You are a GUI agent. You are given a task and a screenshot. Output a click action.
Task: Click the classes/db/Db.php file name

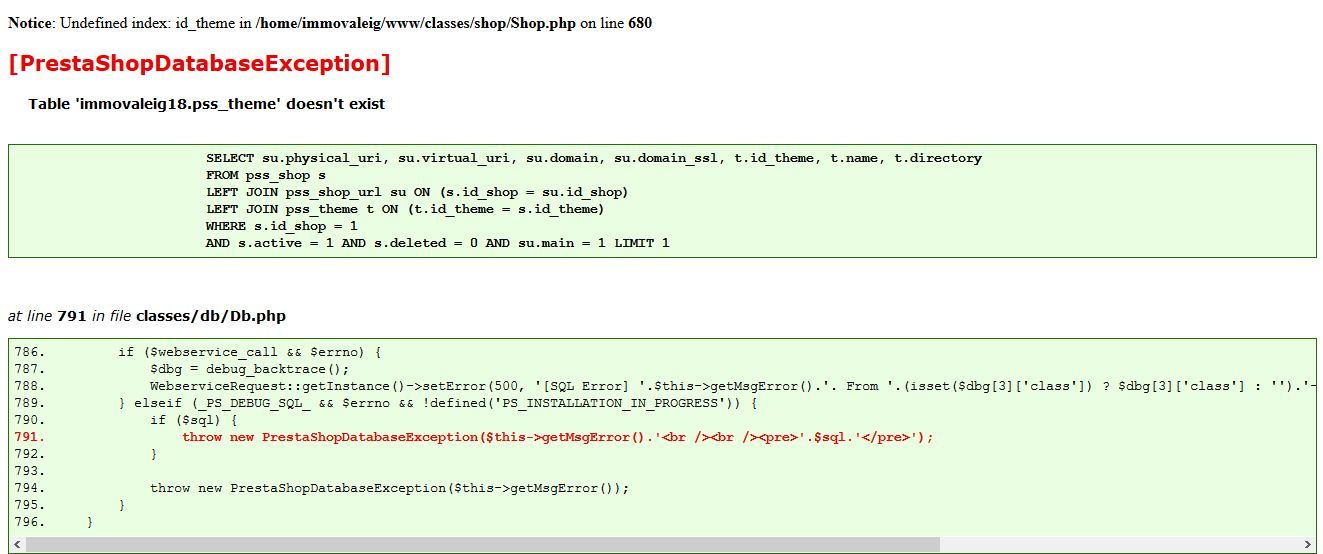pos(210,316)
